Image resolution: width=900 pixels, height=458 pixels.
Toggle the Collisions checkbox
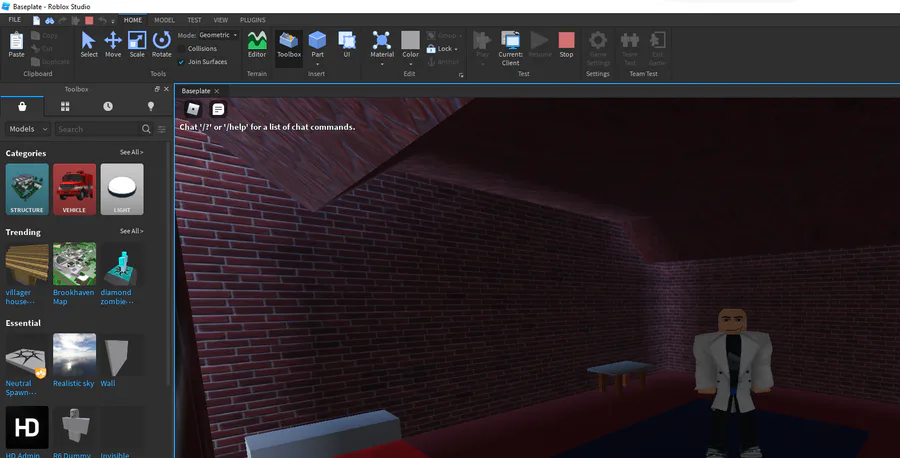tap(181, 49)
